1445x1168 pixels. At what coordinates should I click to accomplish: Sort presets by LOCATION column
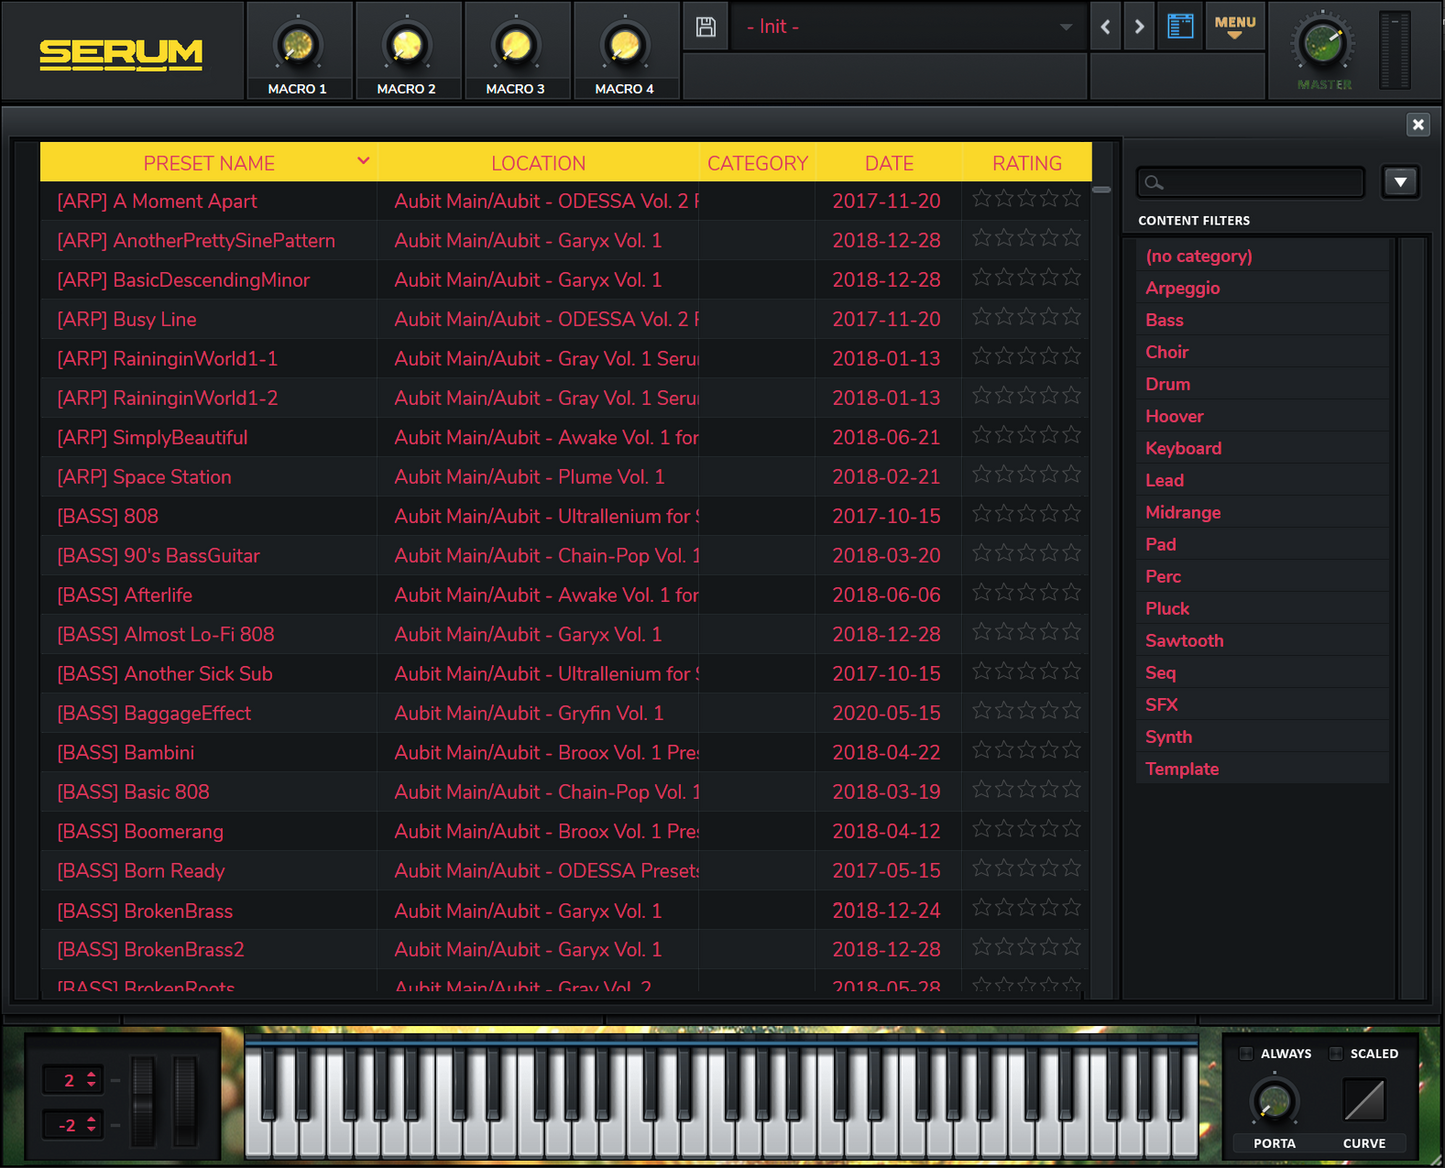[x=538, y=163]
